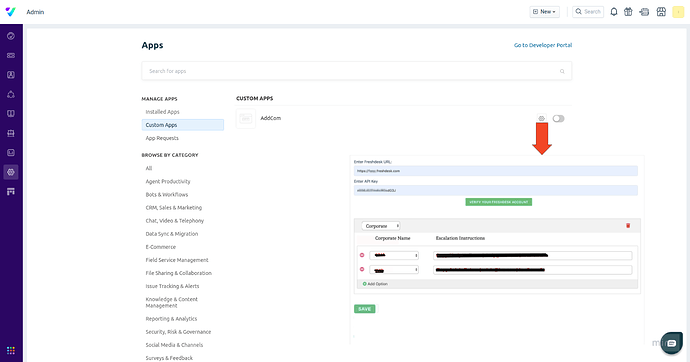Browse the All category
This screenshot has height=362, width=690.
click(x=149, y=168)
